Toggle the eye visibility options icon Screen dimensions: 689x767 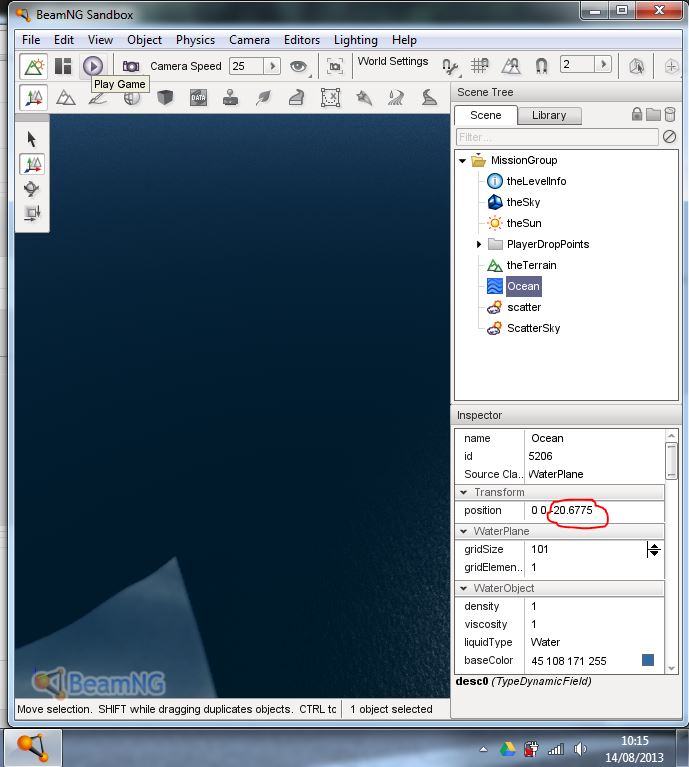coord(298,66)
